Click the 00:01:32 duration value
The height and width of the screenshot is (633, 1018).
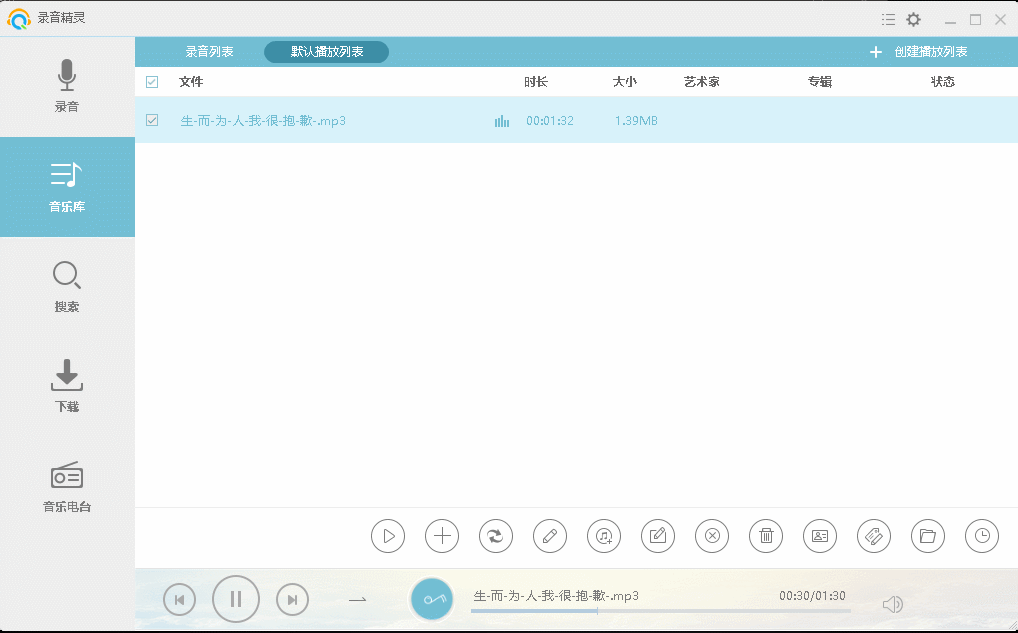click(550, 121)
